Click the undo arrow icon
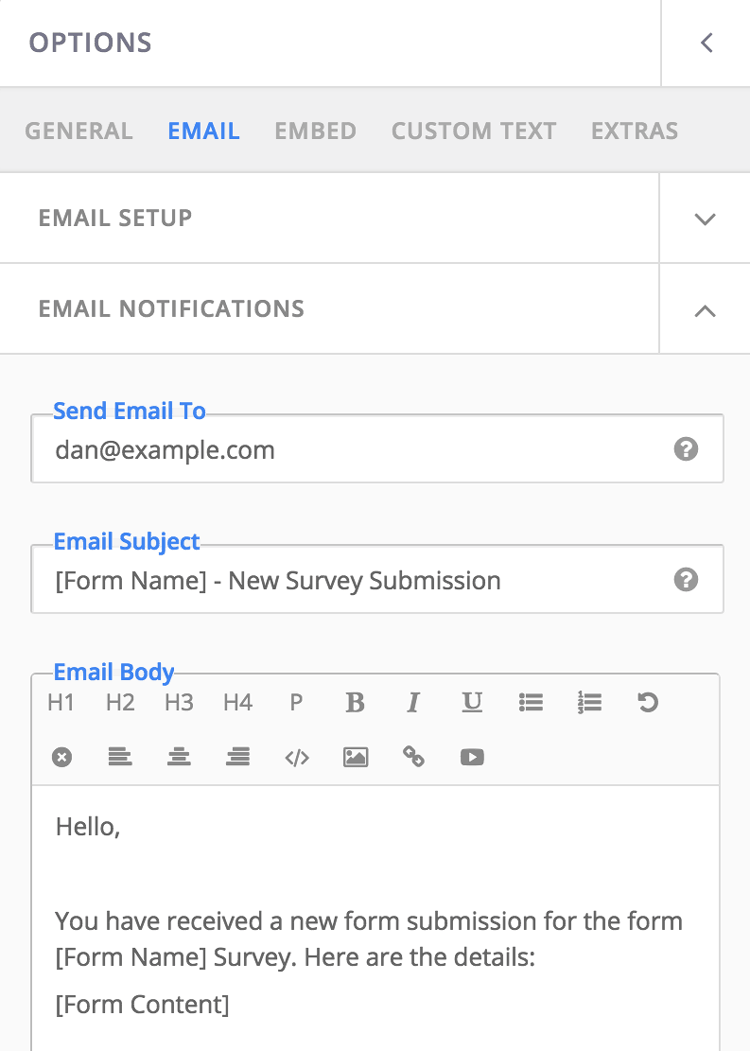750x1051 pixels. [x=648, y=702]
